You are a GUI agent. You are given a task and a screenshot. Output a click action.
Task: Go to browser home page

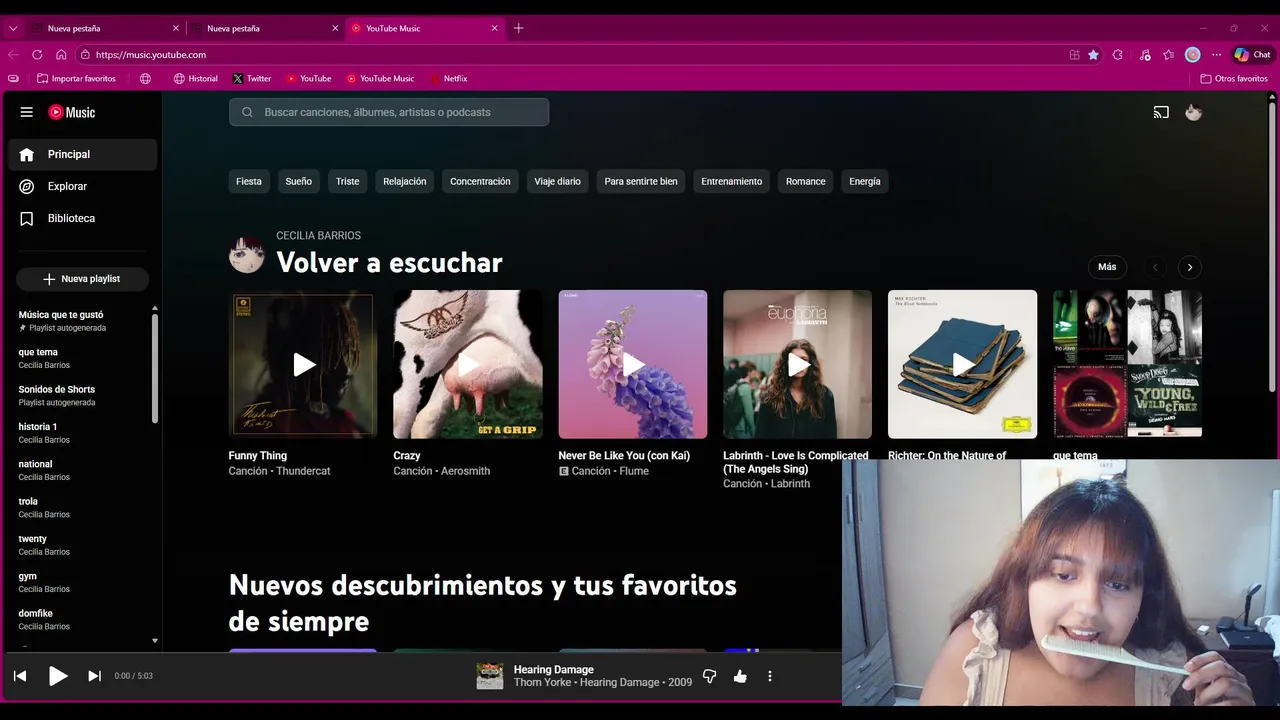(x=61, y=55)
